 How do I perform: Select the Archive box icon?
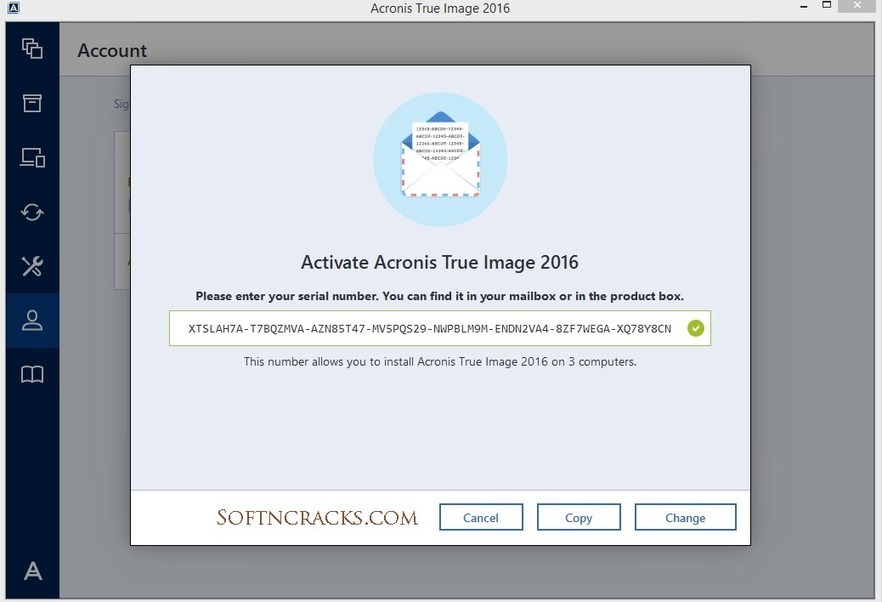pos(32,103)
